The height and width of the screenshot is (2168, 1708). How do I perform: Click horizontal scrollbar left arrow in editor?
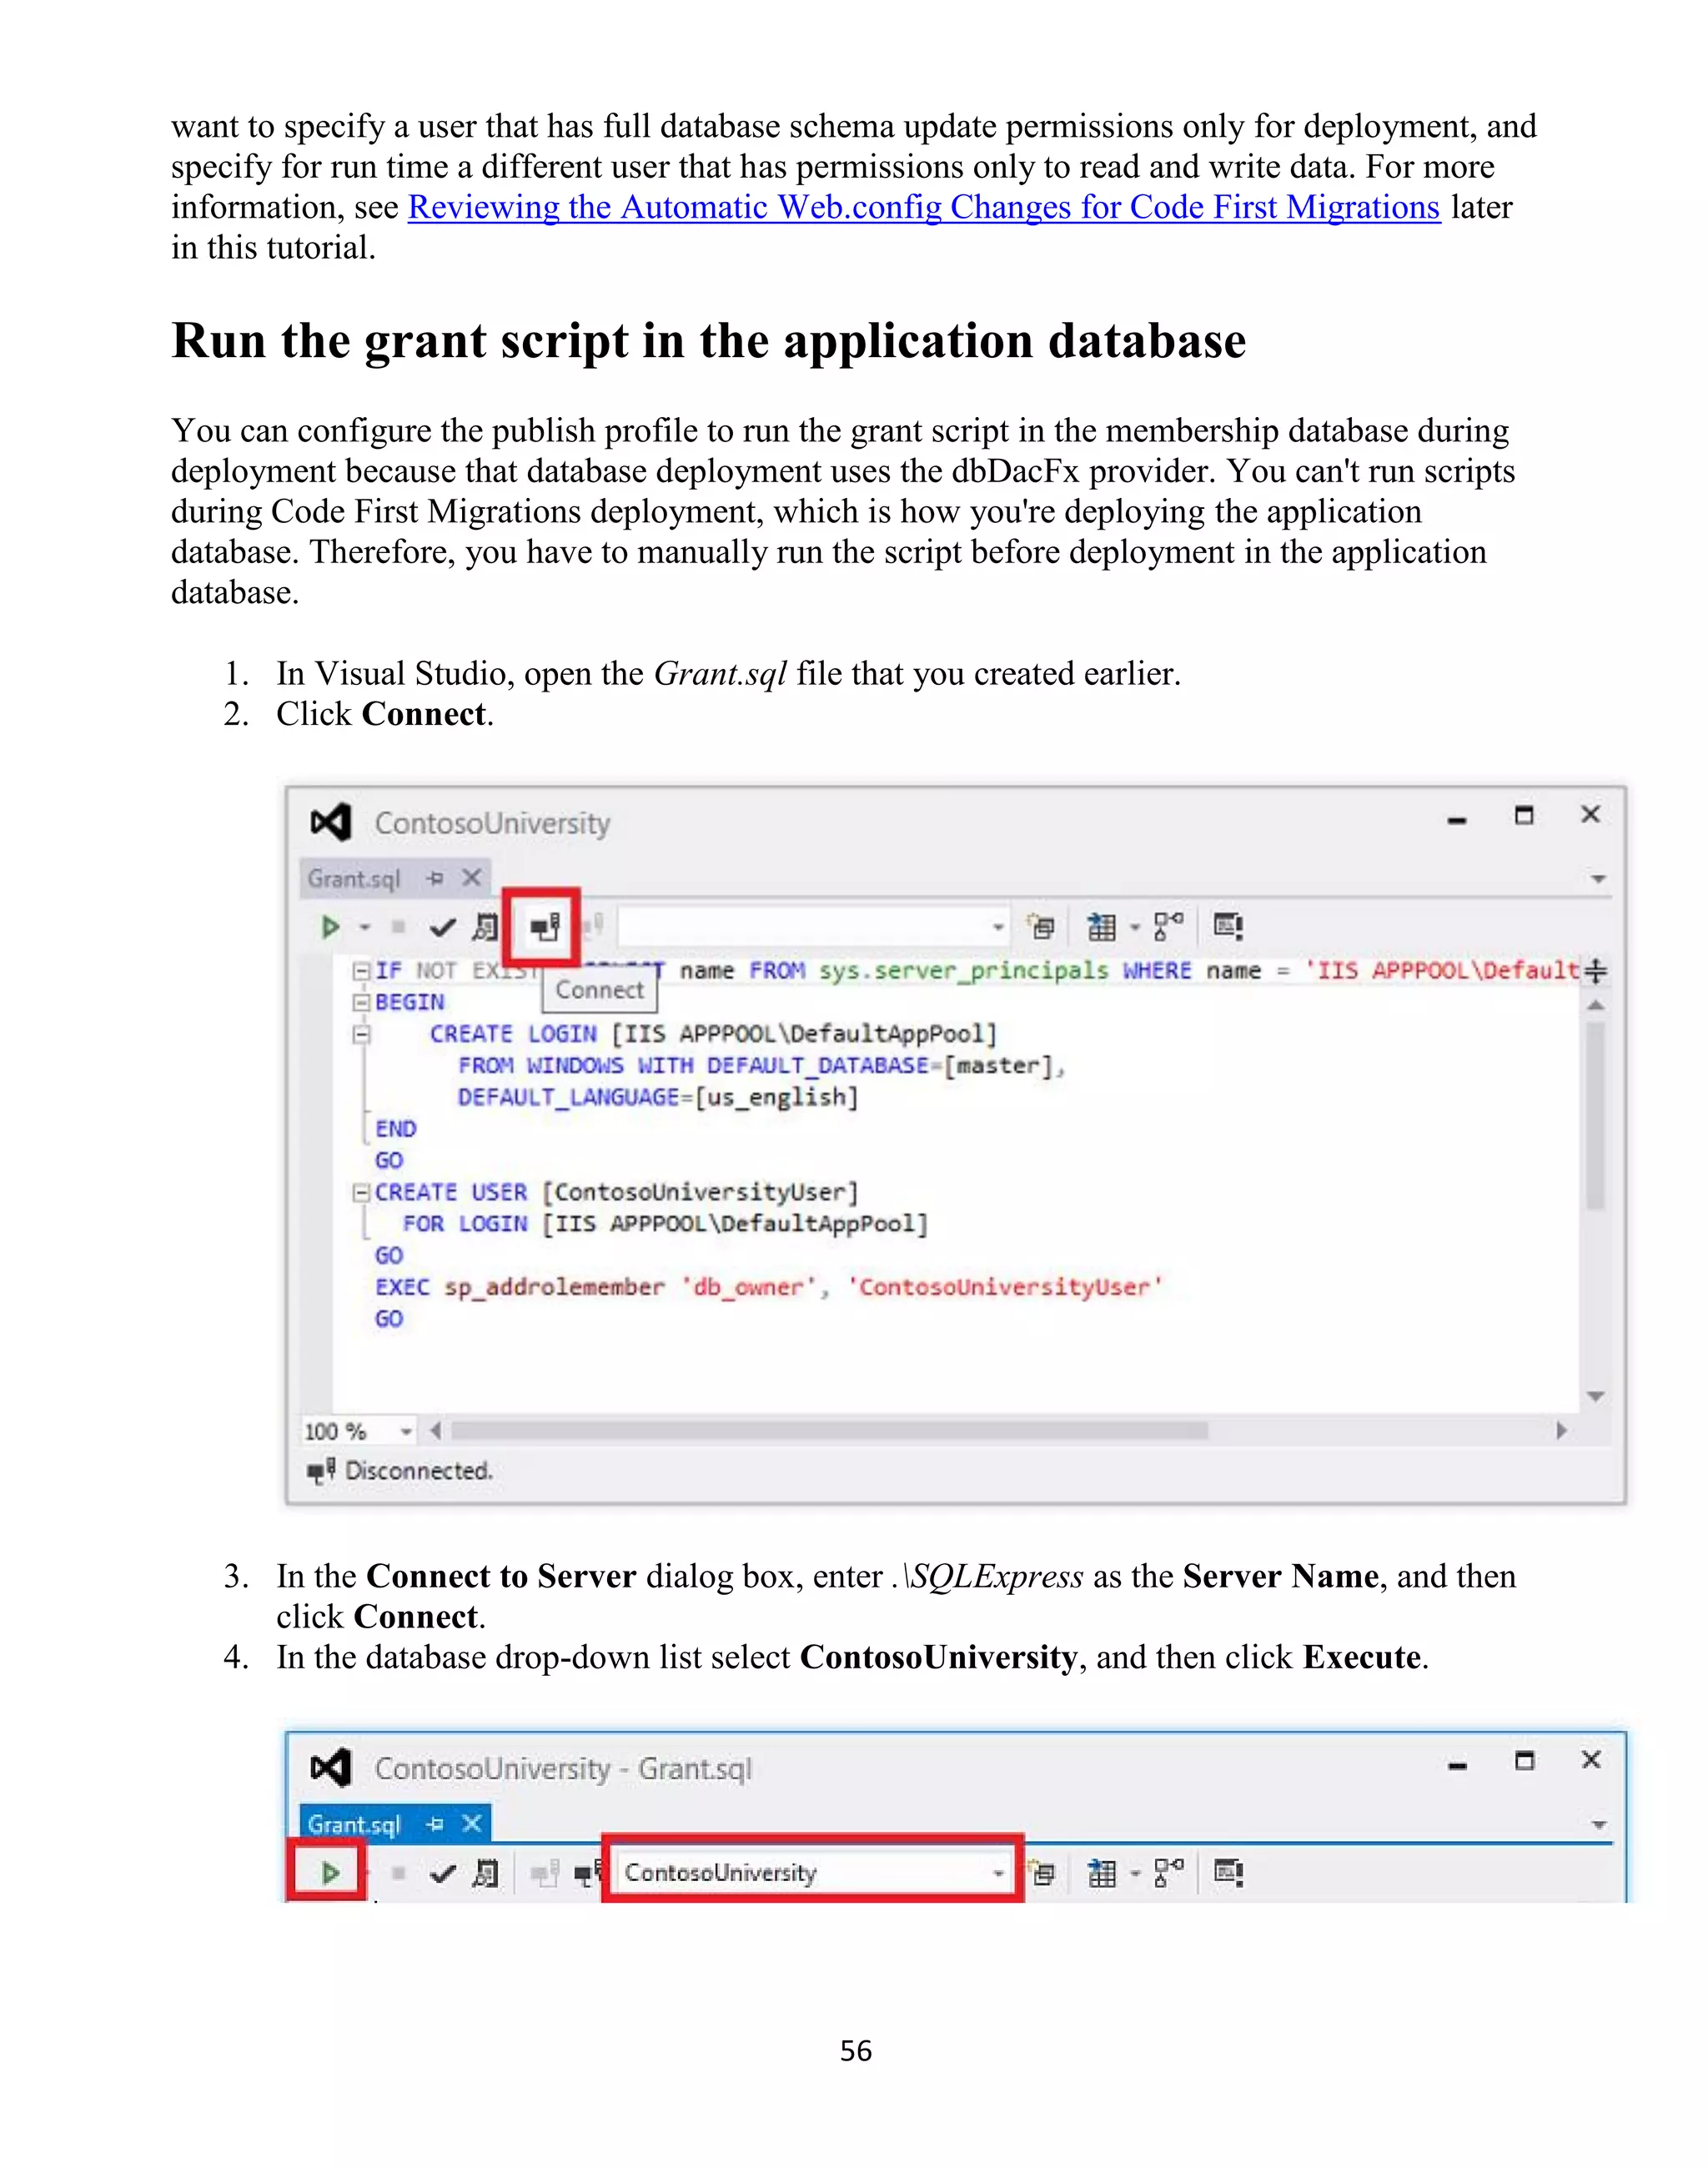click(x=436, y=1431)
